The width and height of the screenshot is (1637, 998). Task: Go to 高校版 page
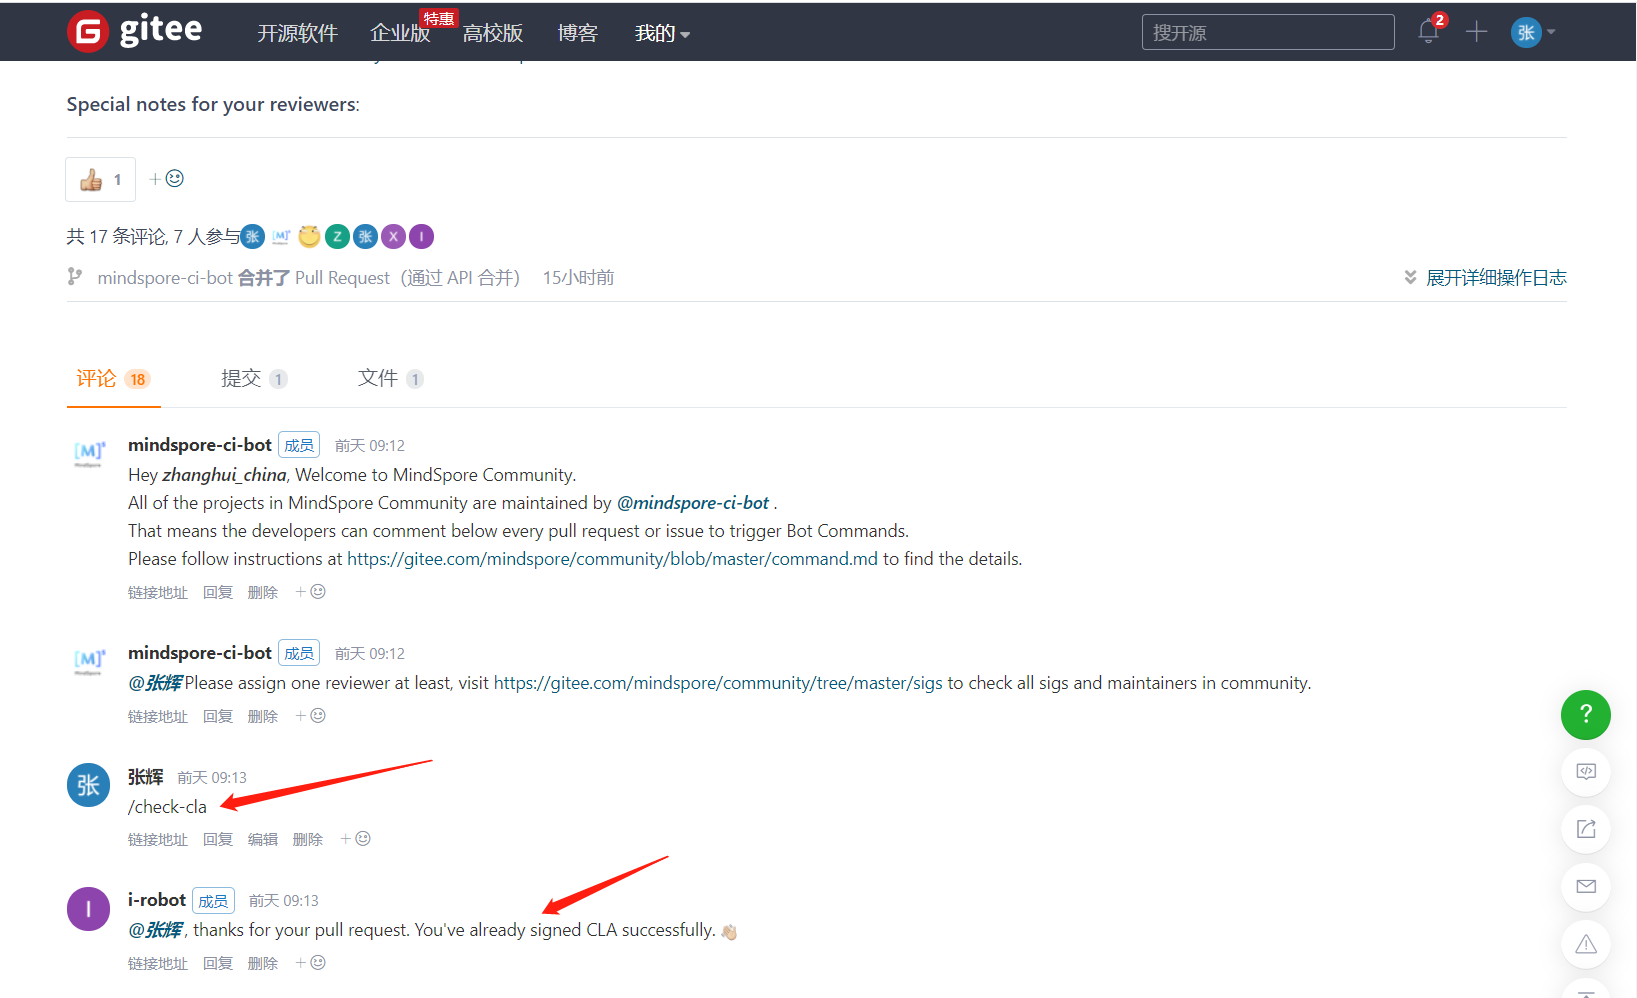pos(493,33)
